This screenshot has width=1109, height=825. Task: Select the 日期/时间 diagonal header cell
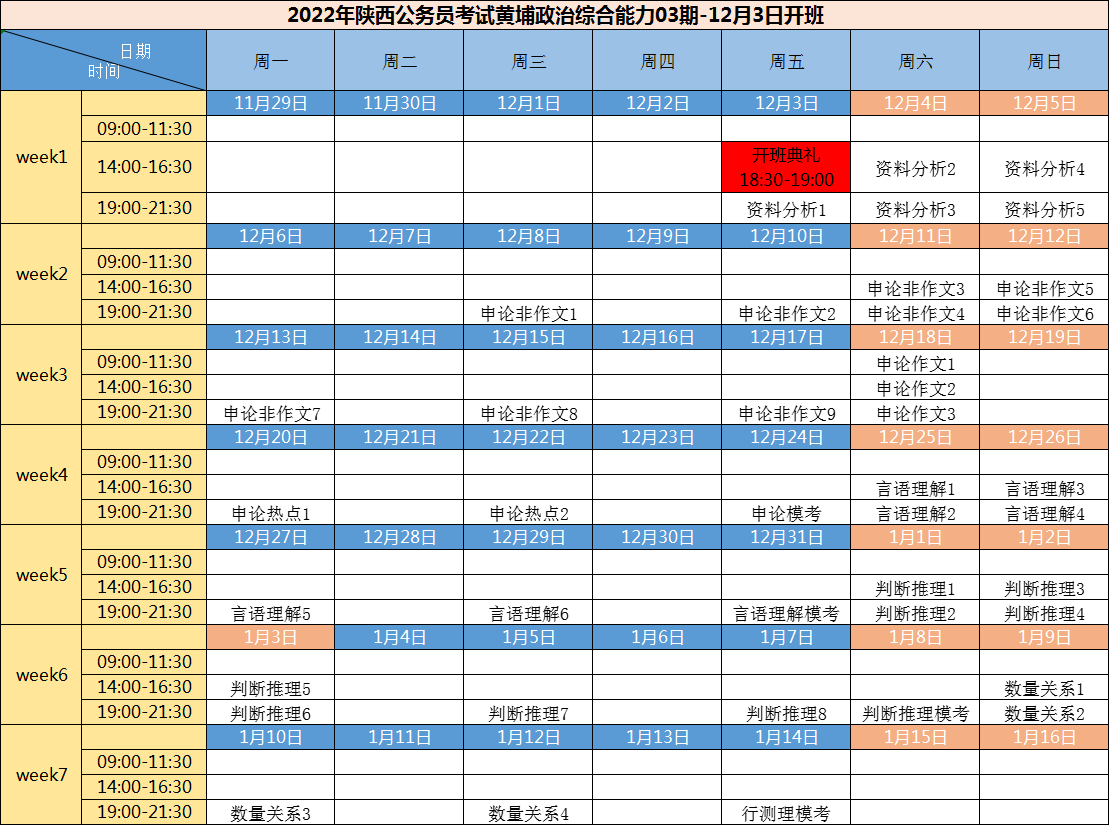point(104,60)
